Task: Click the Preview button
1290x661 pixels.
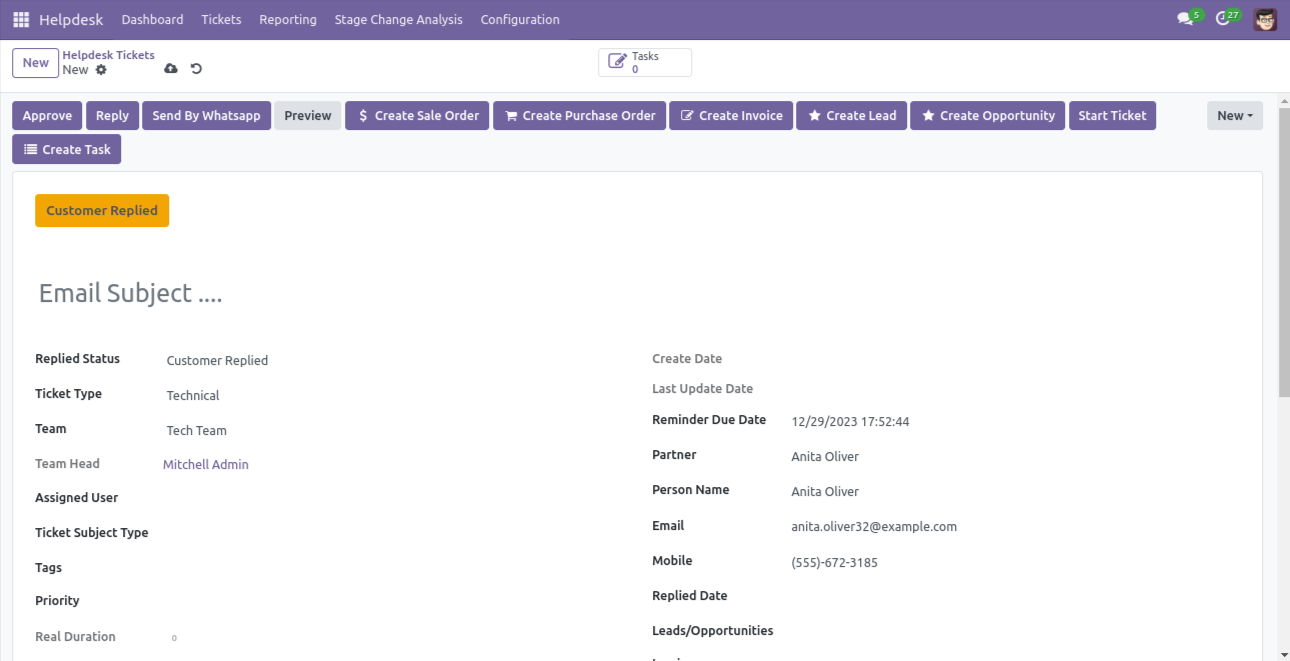Action: coord(308,116)
